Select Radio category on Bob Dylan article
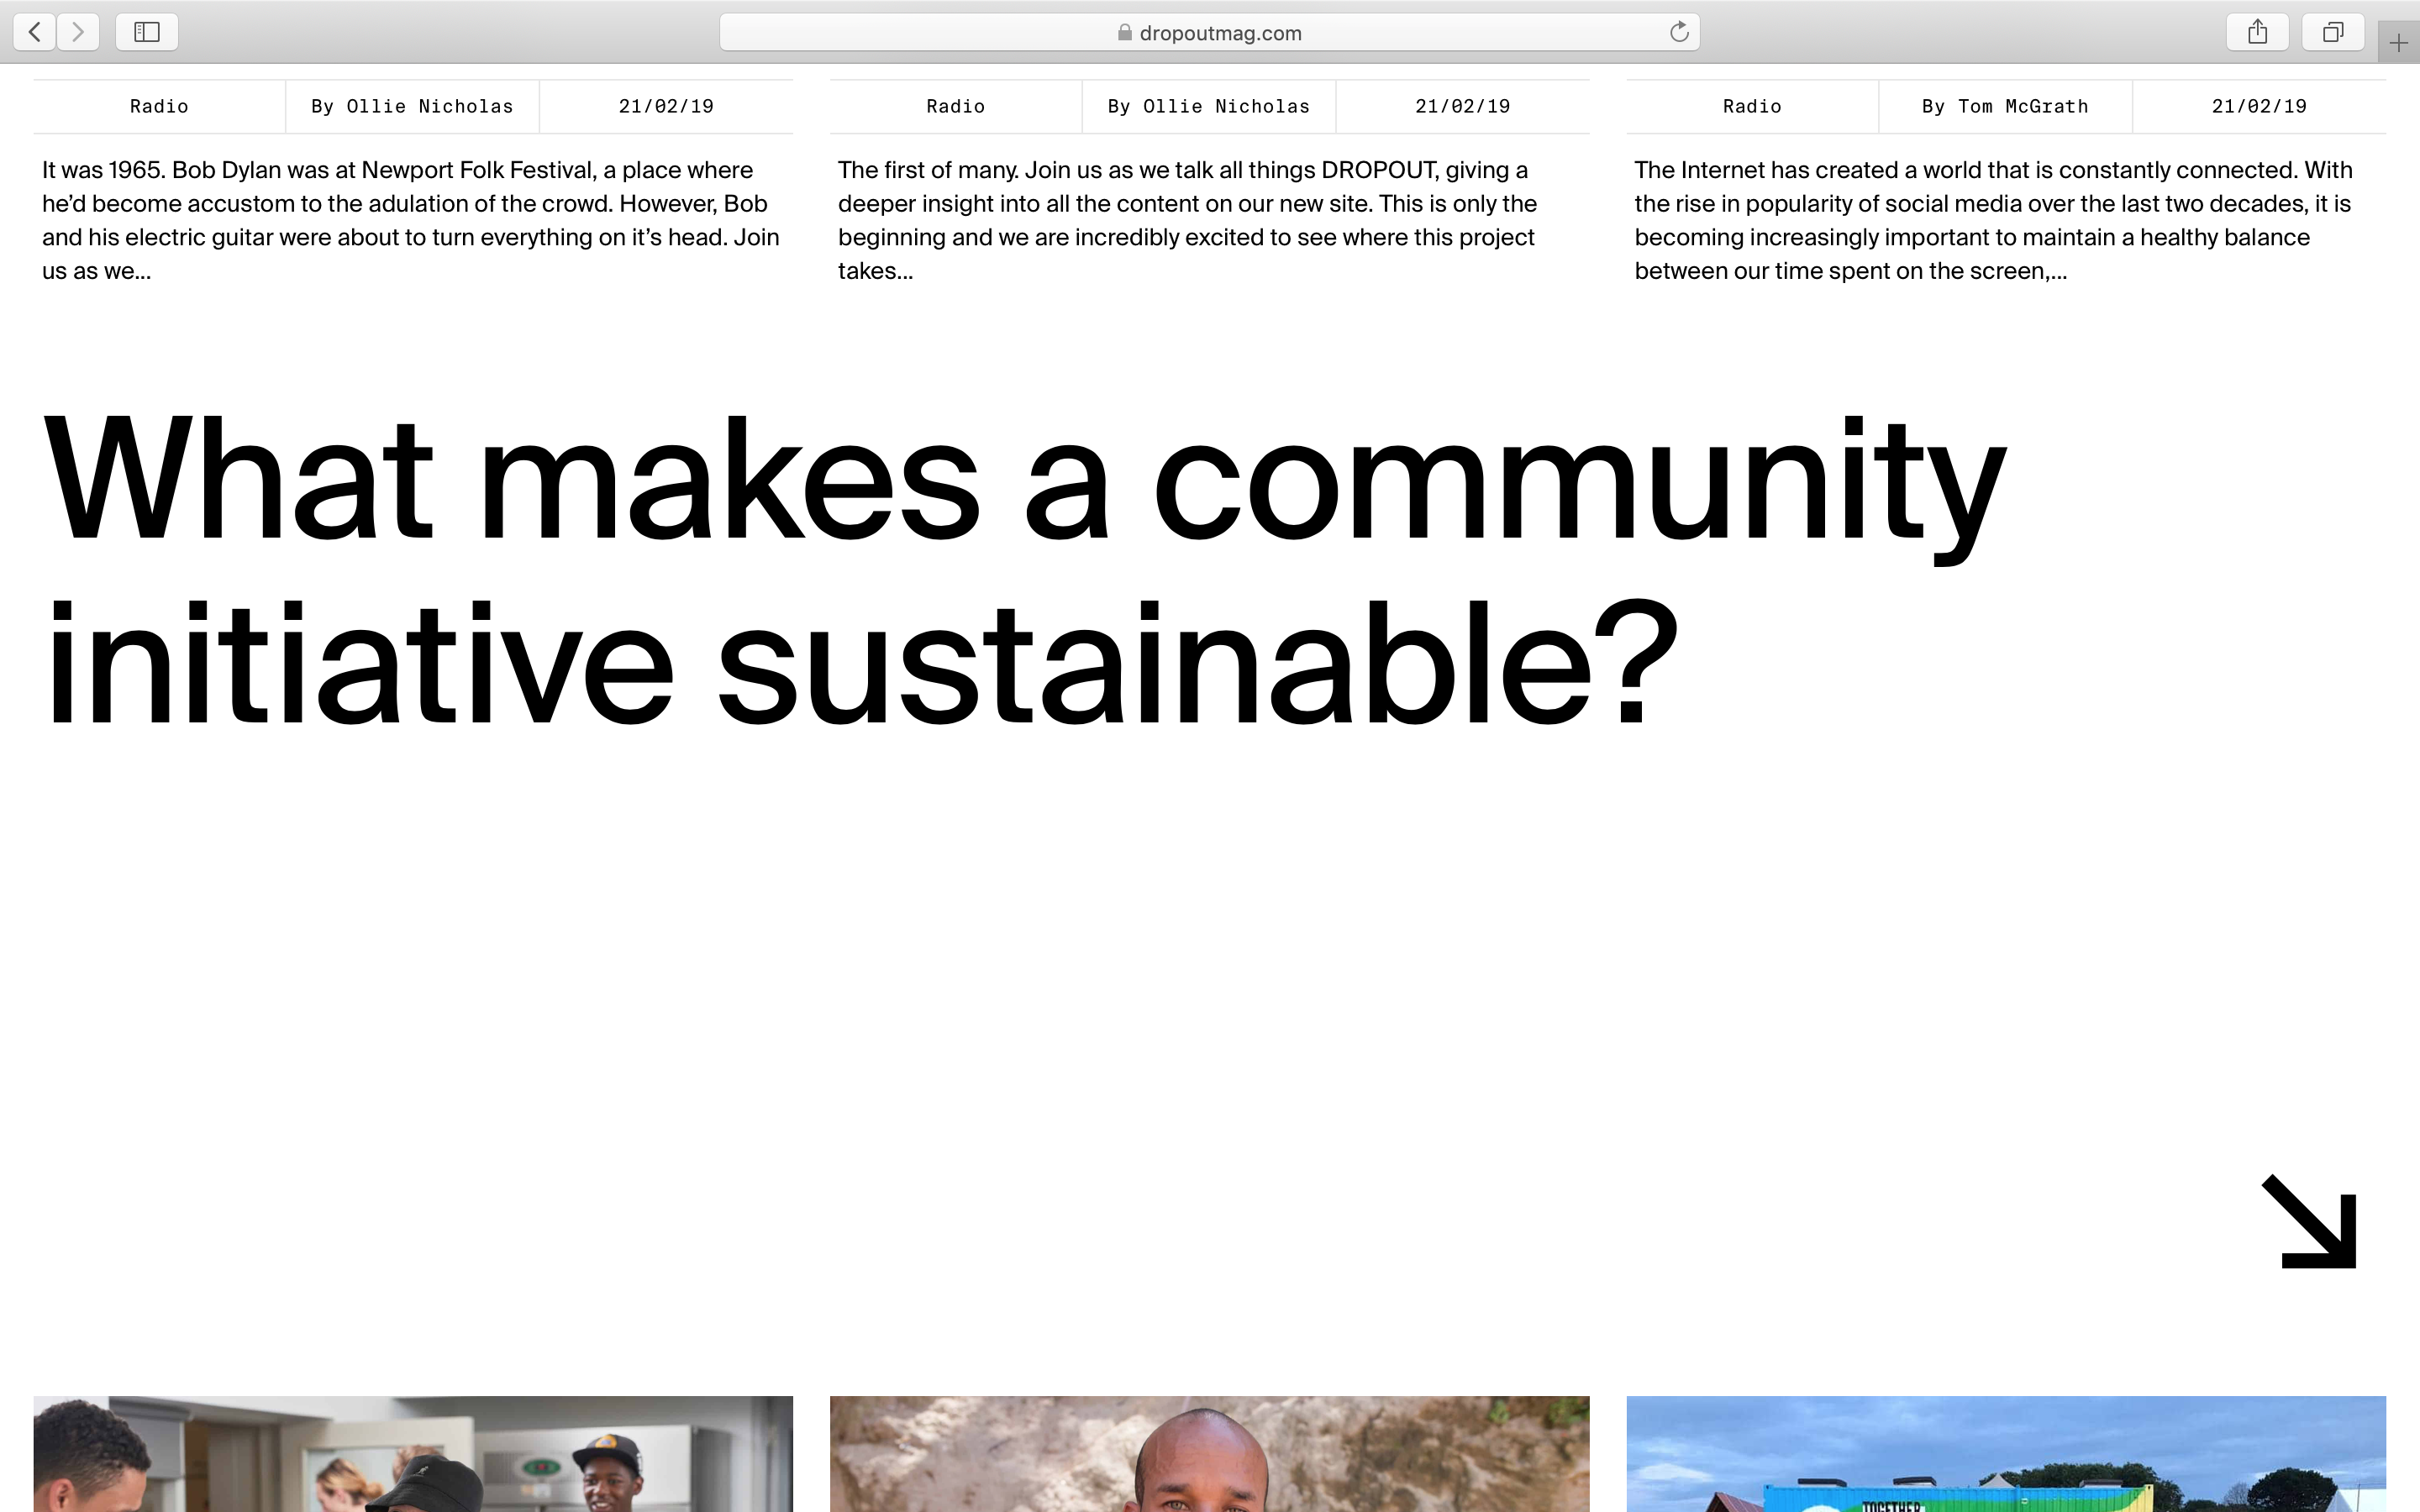 (159, 106)
